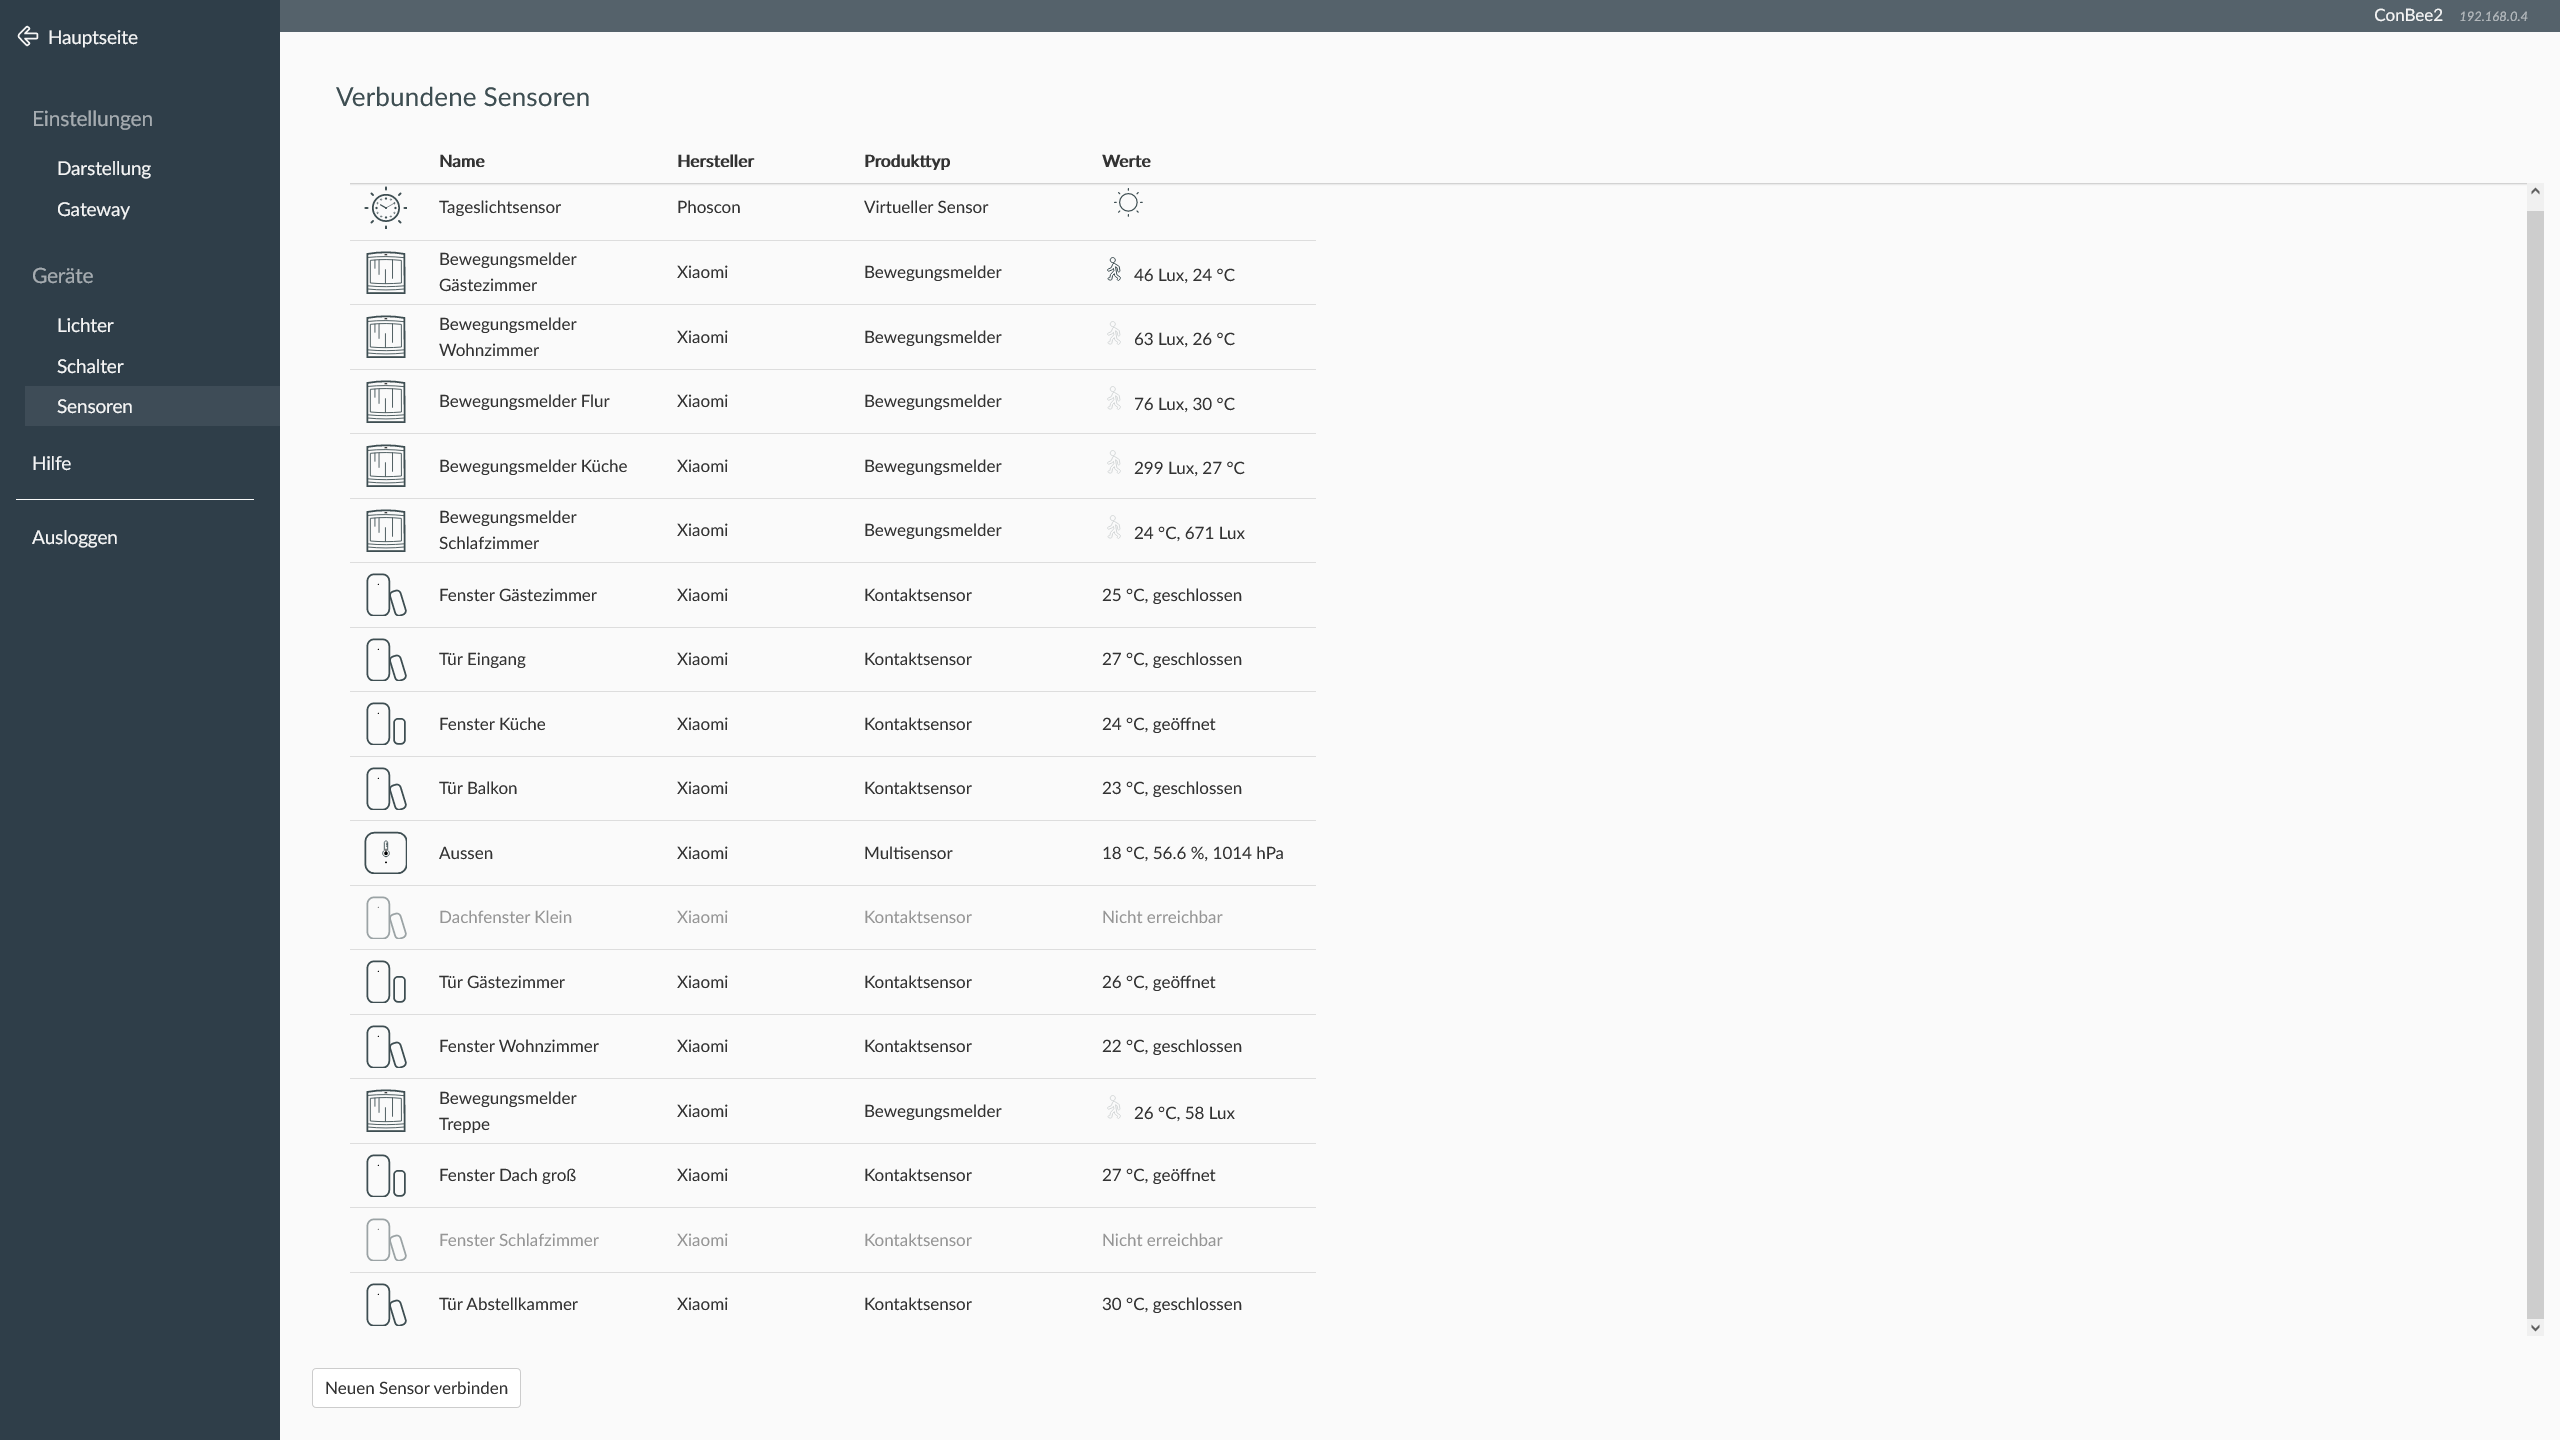
Task: Select the Tür Eingang name
Action: [482, 659]
